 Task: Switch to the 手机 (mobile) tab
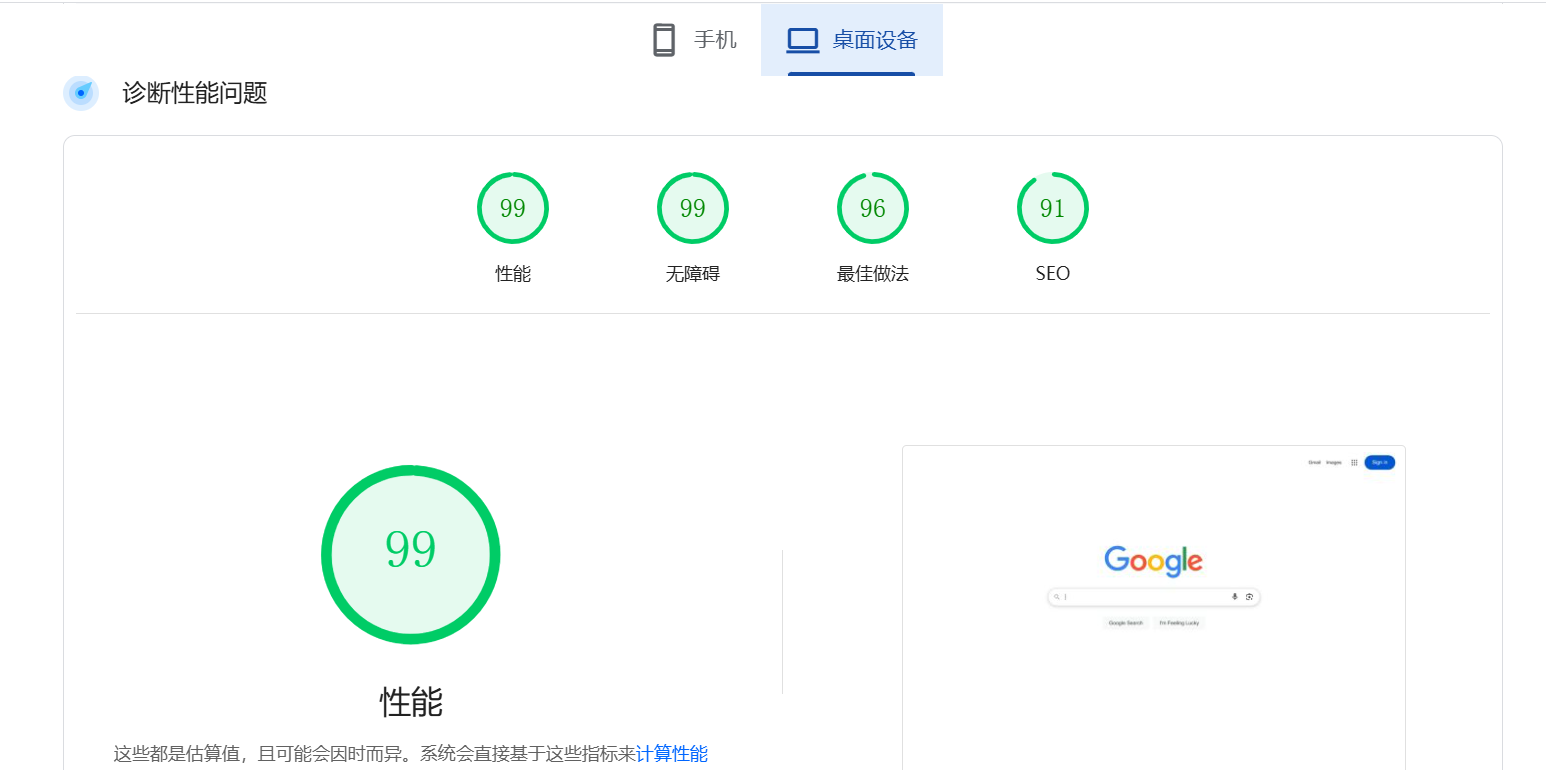point(694,40)
